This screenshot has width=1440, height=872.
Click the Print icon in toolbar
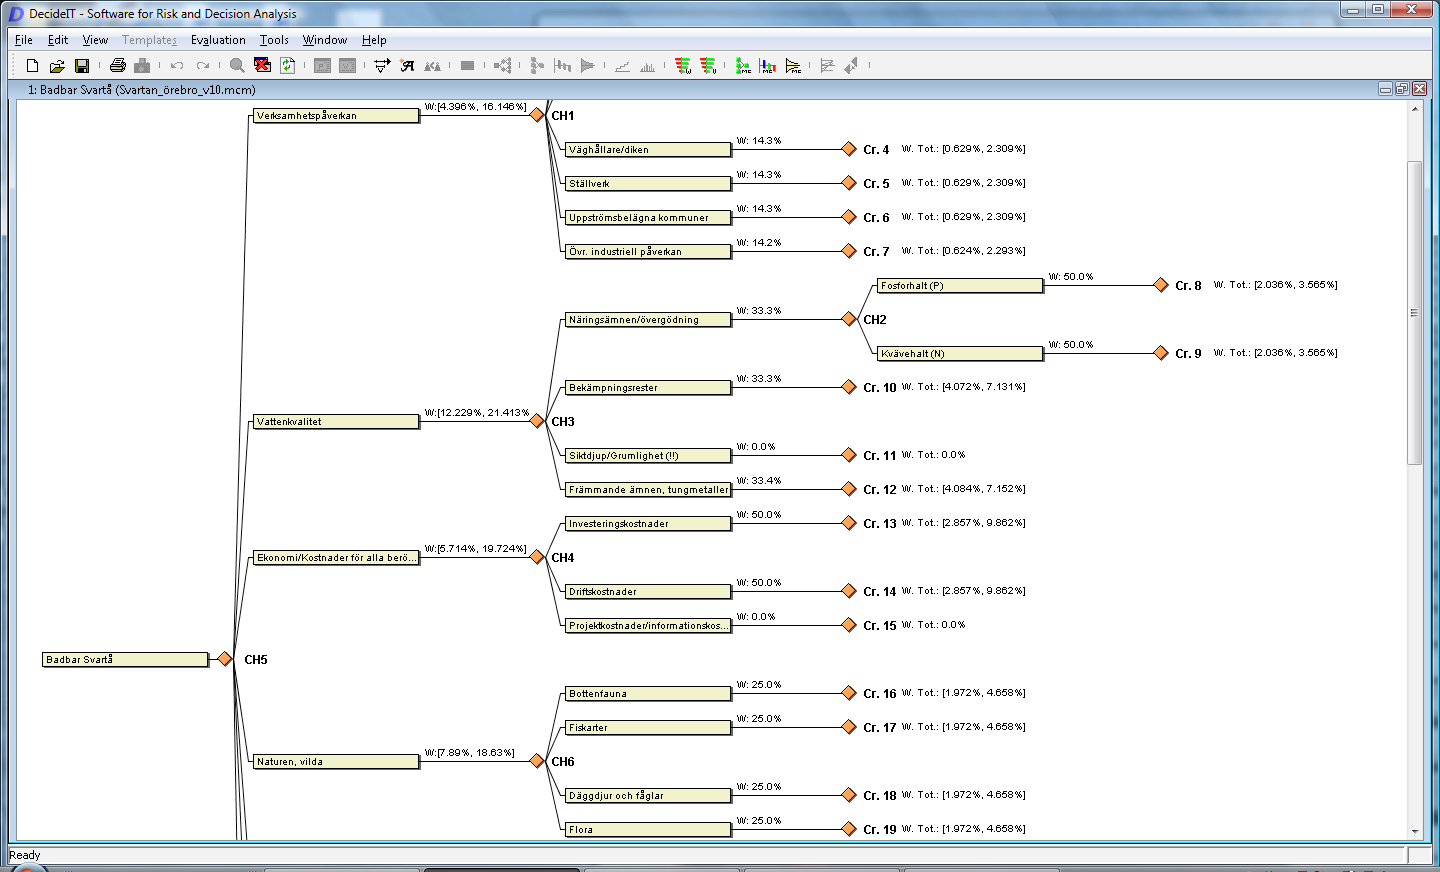tap(118, 66)
